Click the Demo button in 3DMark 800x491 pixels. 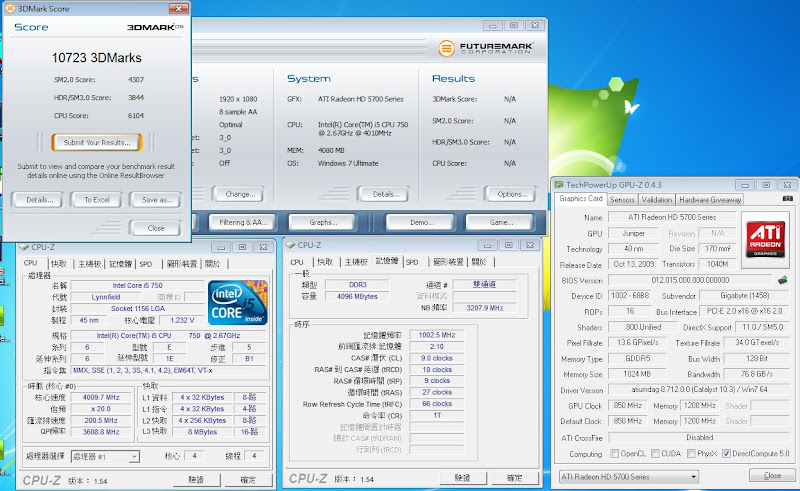pos(421,223)
